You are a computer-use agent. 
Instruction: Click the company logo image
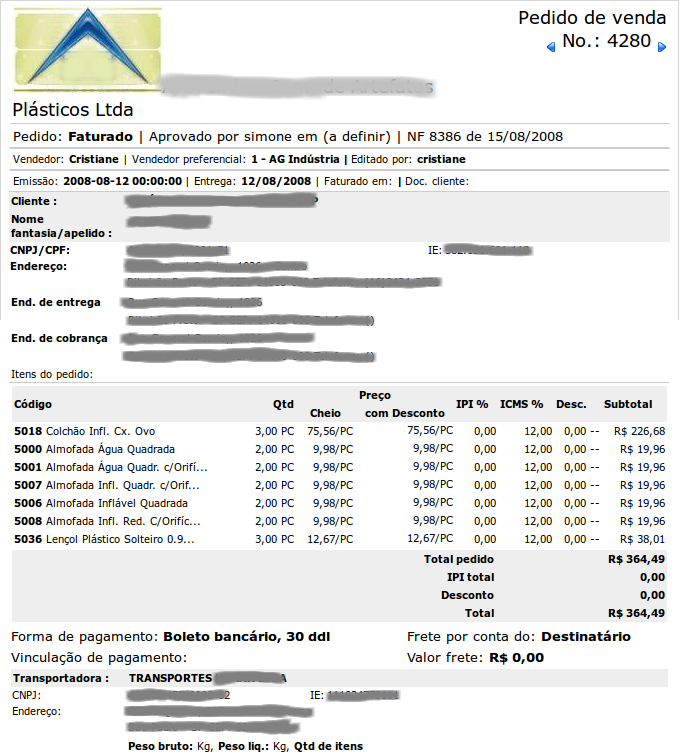click(88, 50)
